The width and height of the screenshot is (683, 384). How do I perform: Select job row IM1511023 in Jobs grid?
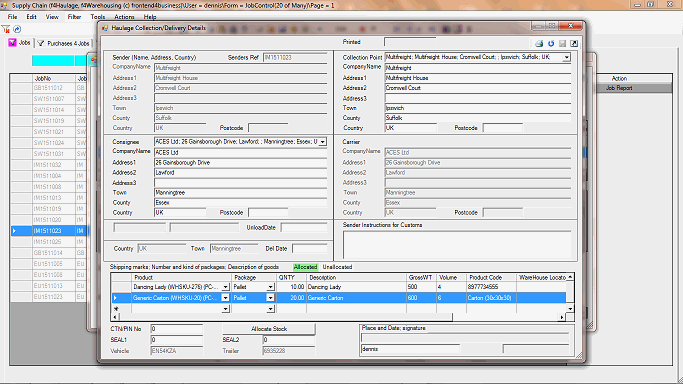[x=49, y=231]
